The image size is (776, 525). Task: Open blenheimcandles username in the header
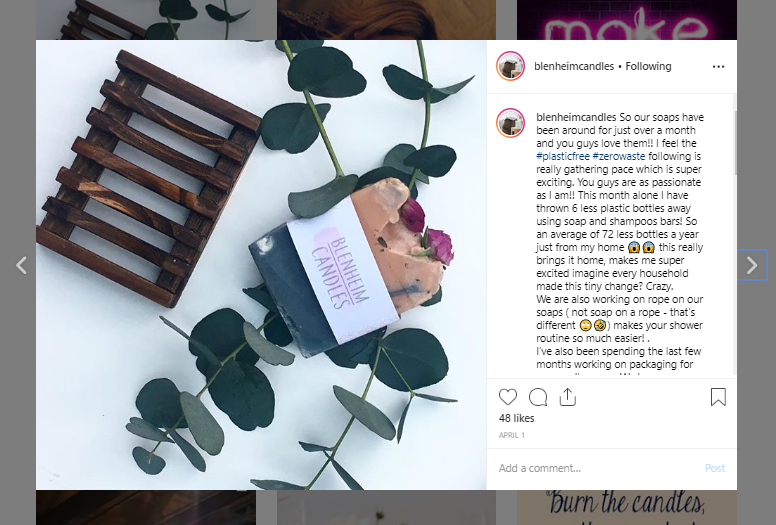pos(574,66)
